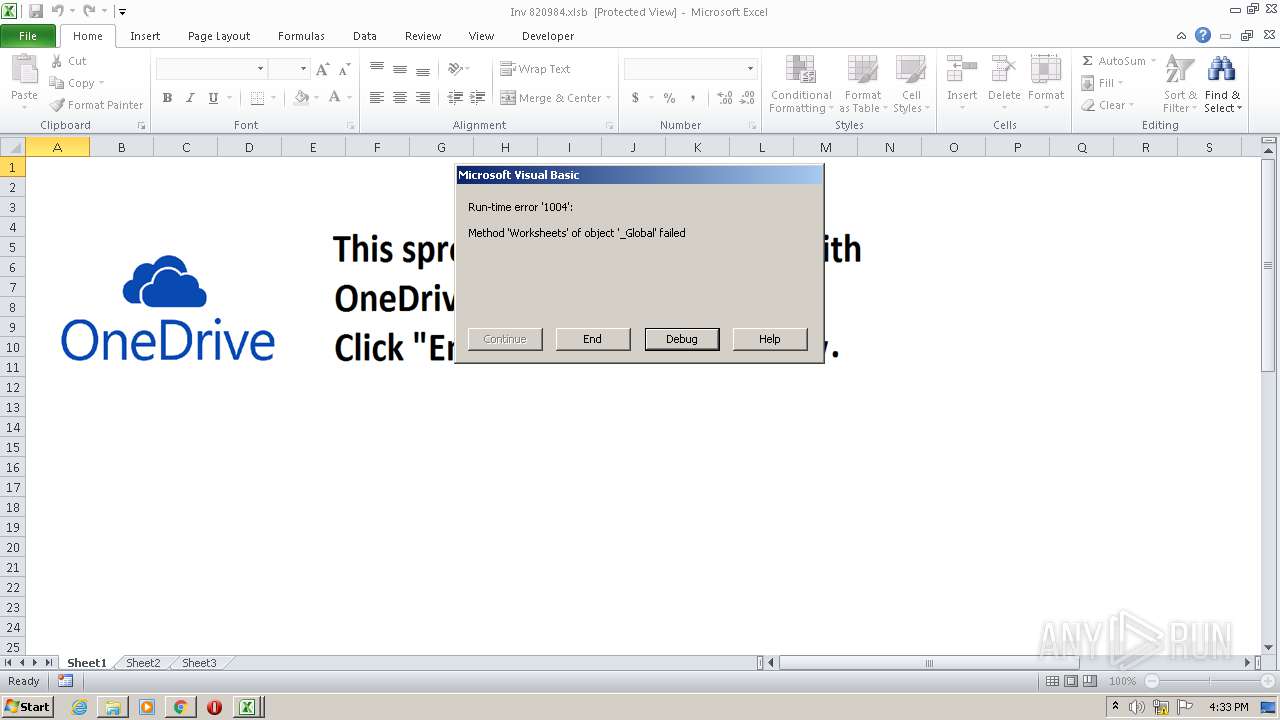Click the Copy icon in Clipboard group
Image resolution: width=1280 pixels, height=720 pixels.
click(x=57, y=83)
